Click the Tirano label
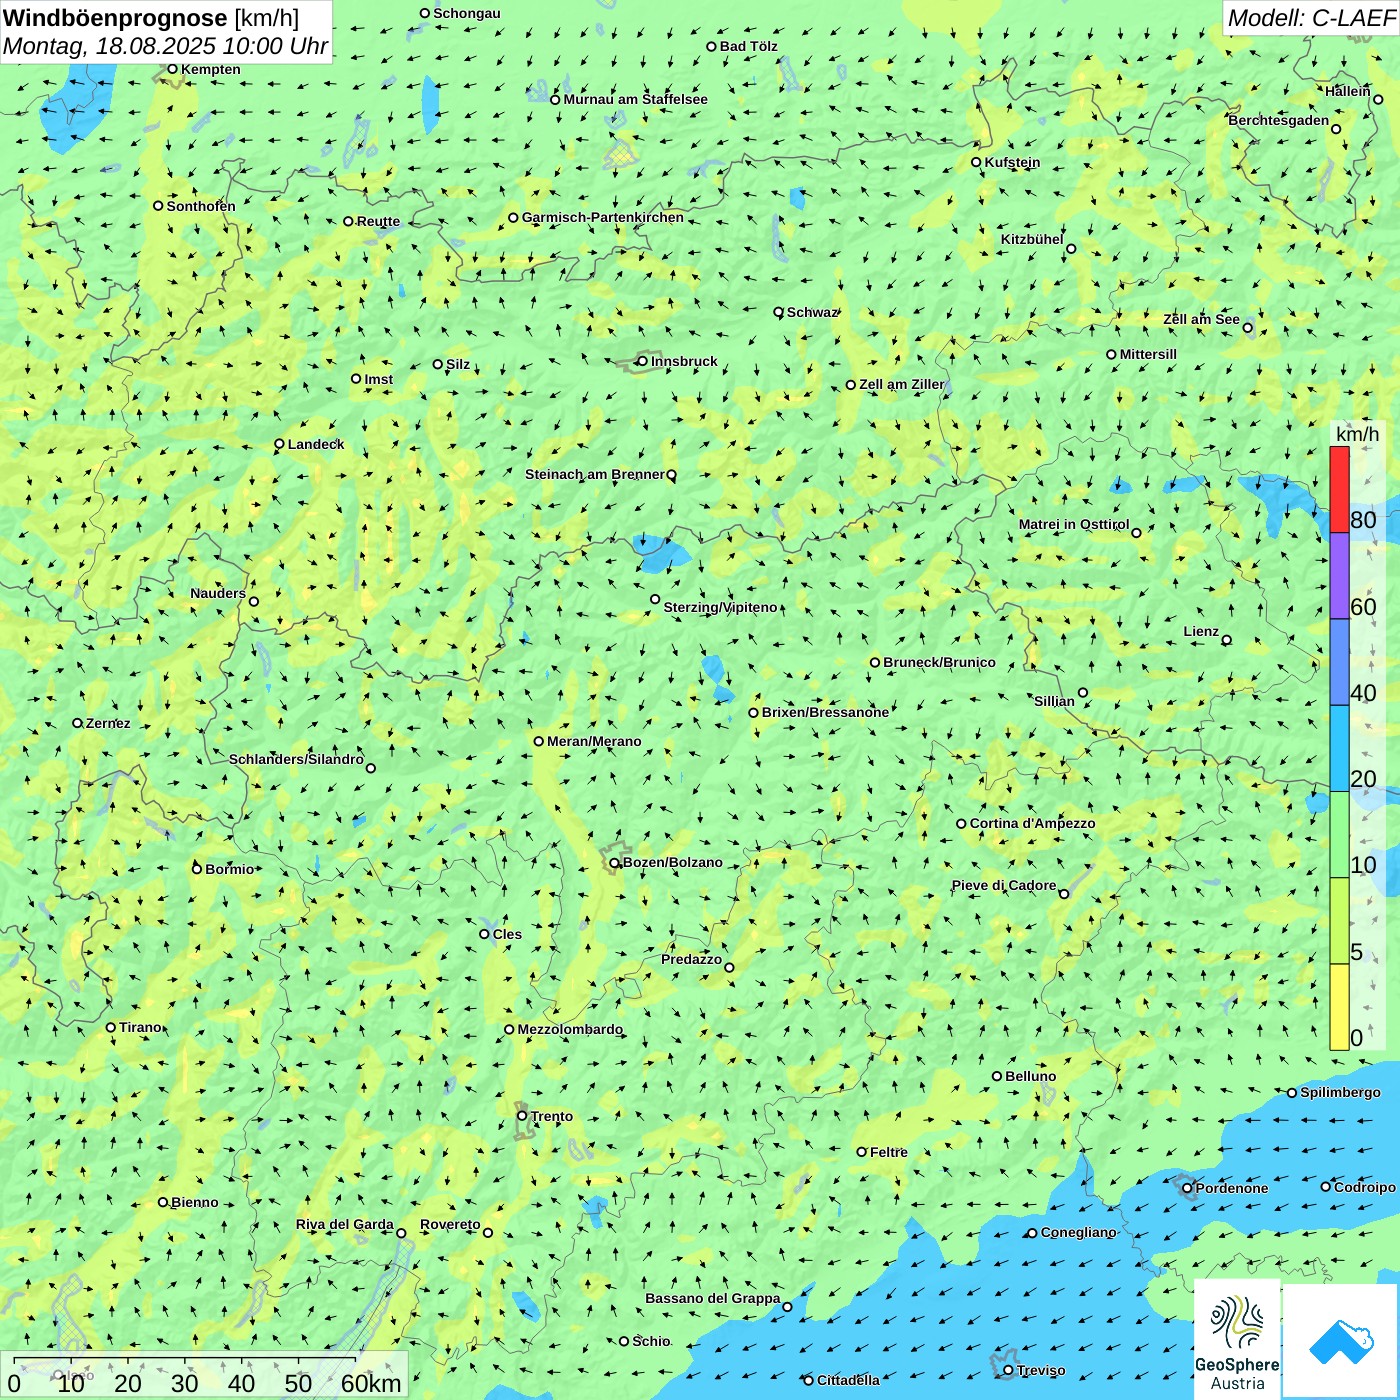The width and height of the screenshot is (1400, 1400). 140,1027
